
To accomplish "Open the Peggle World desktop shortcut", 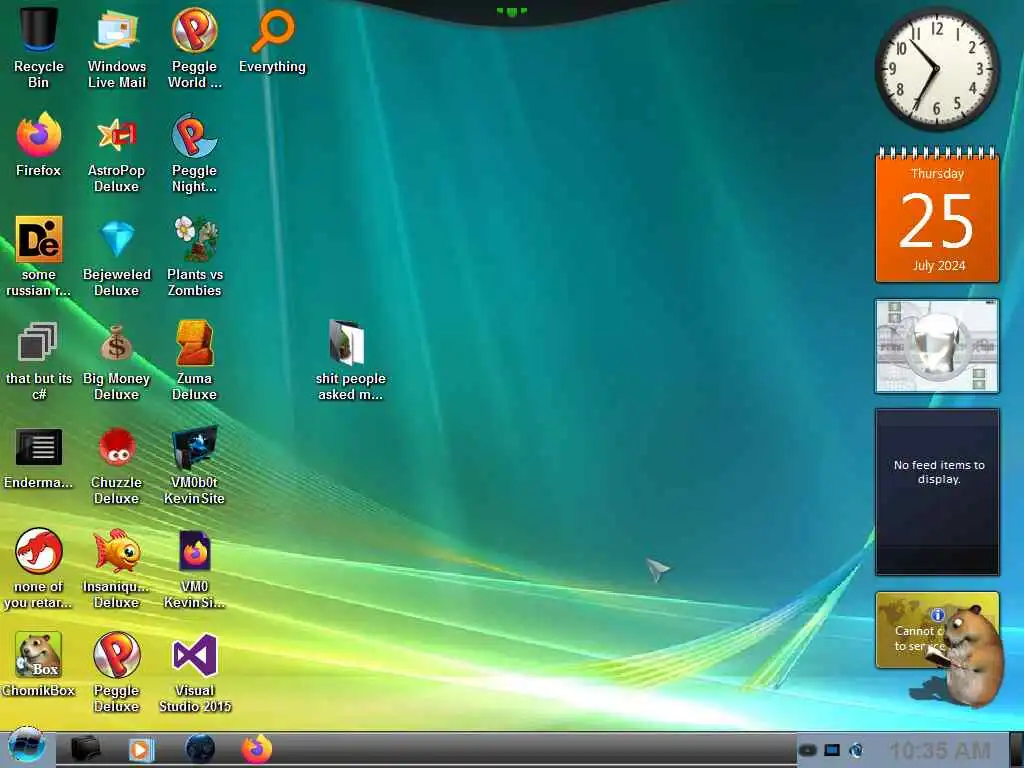I will (x=195, y=47).
